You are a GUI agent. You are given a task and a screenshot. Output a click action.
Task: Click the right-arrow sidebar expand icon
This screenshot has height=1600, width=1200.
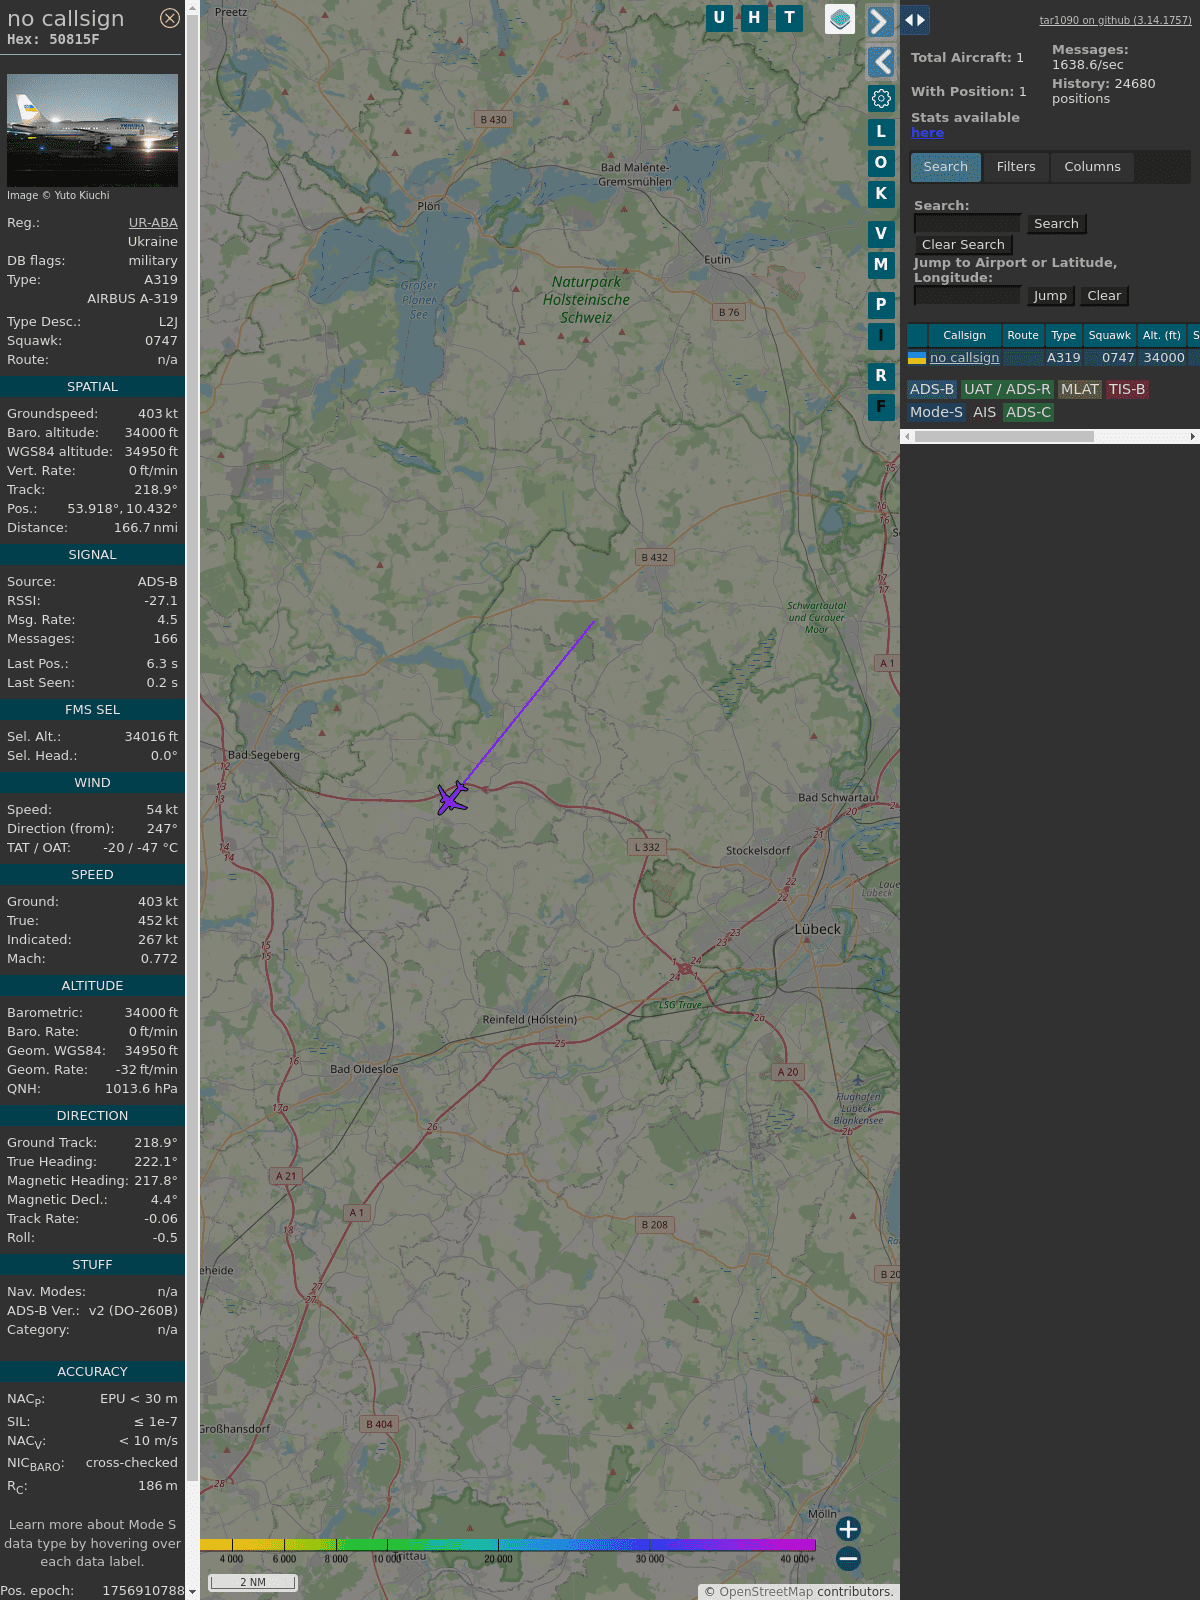[x=880, y=21]
